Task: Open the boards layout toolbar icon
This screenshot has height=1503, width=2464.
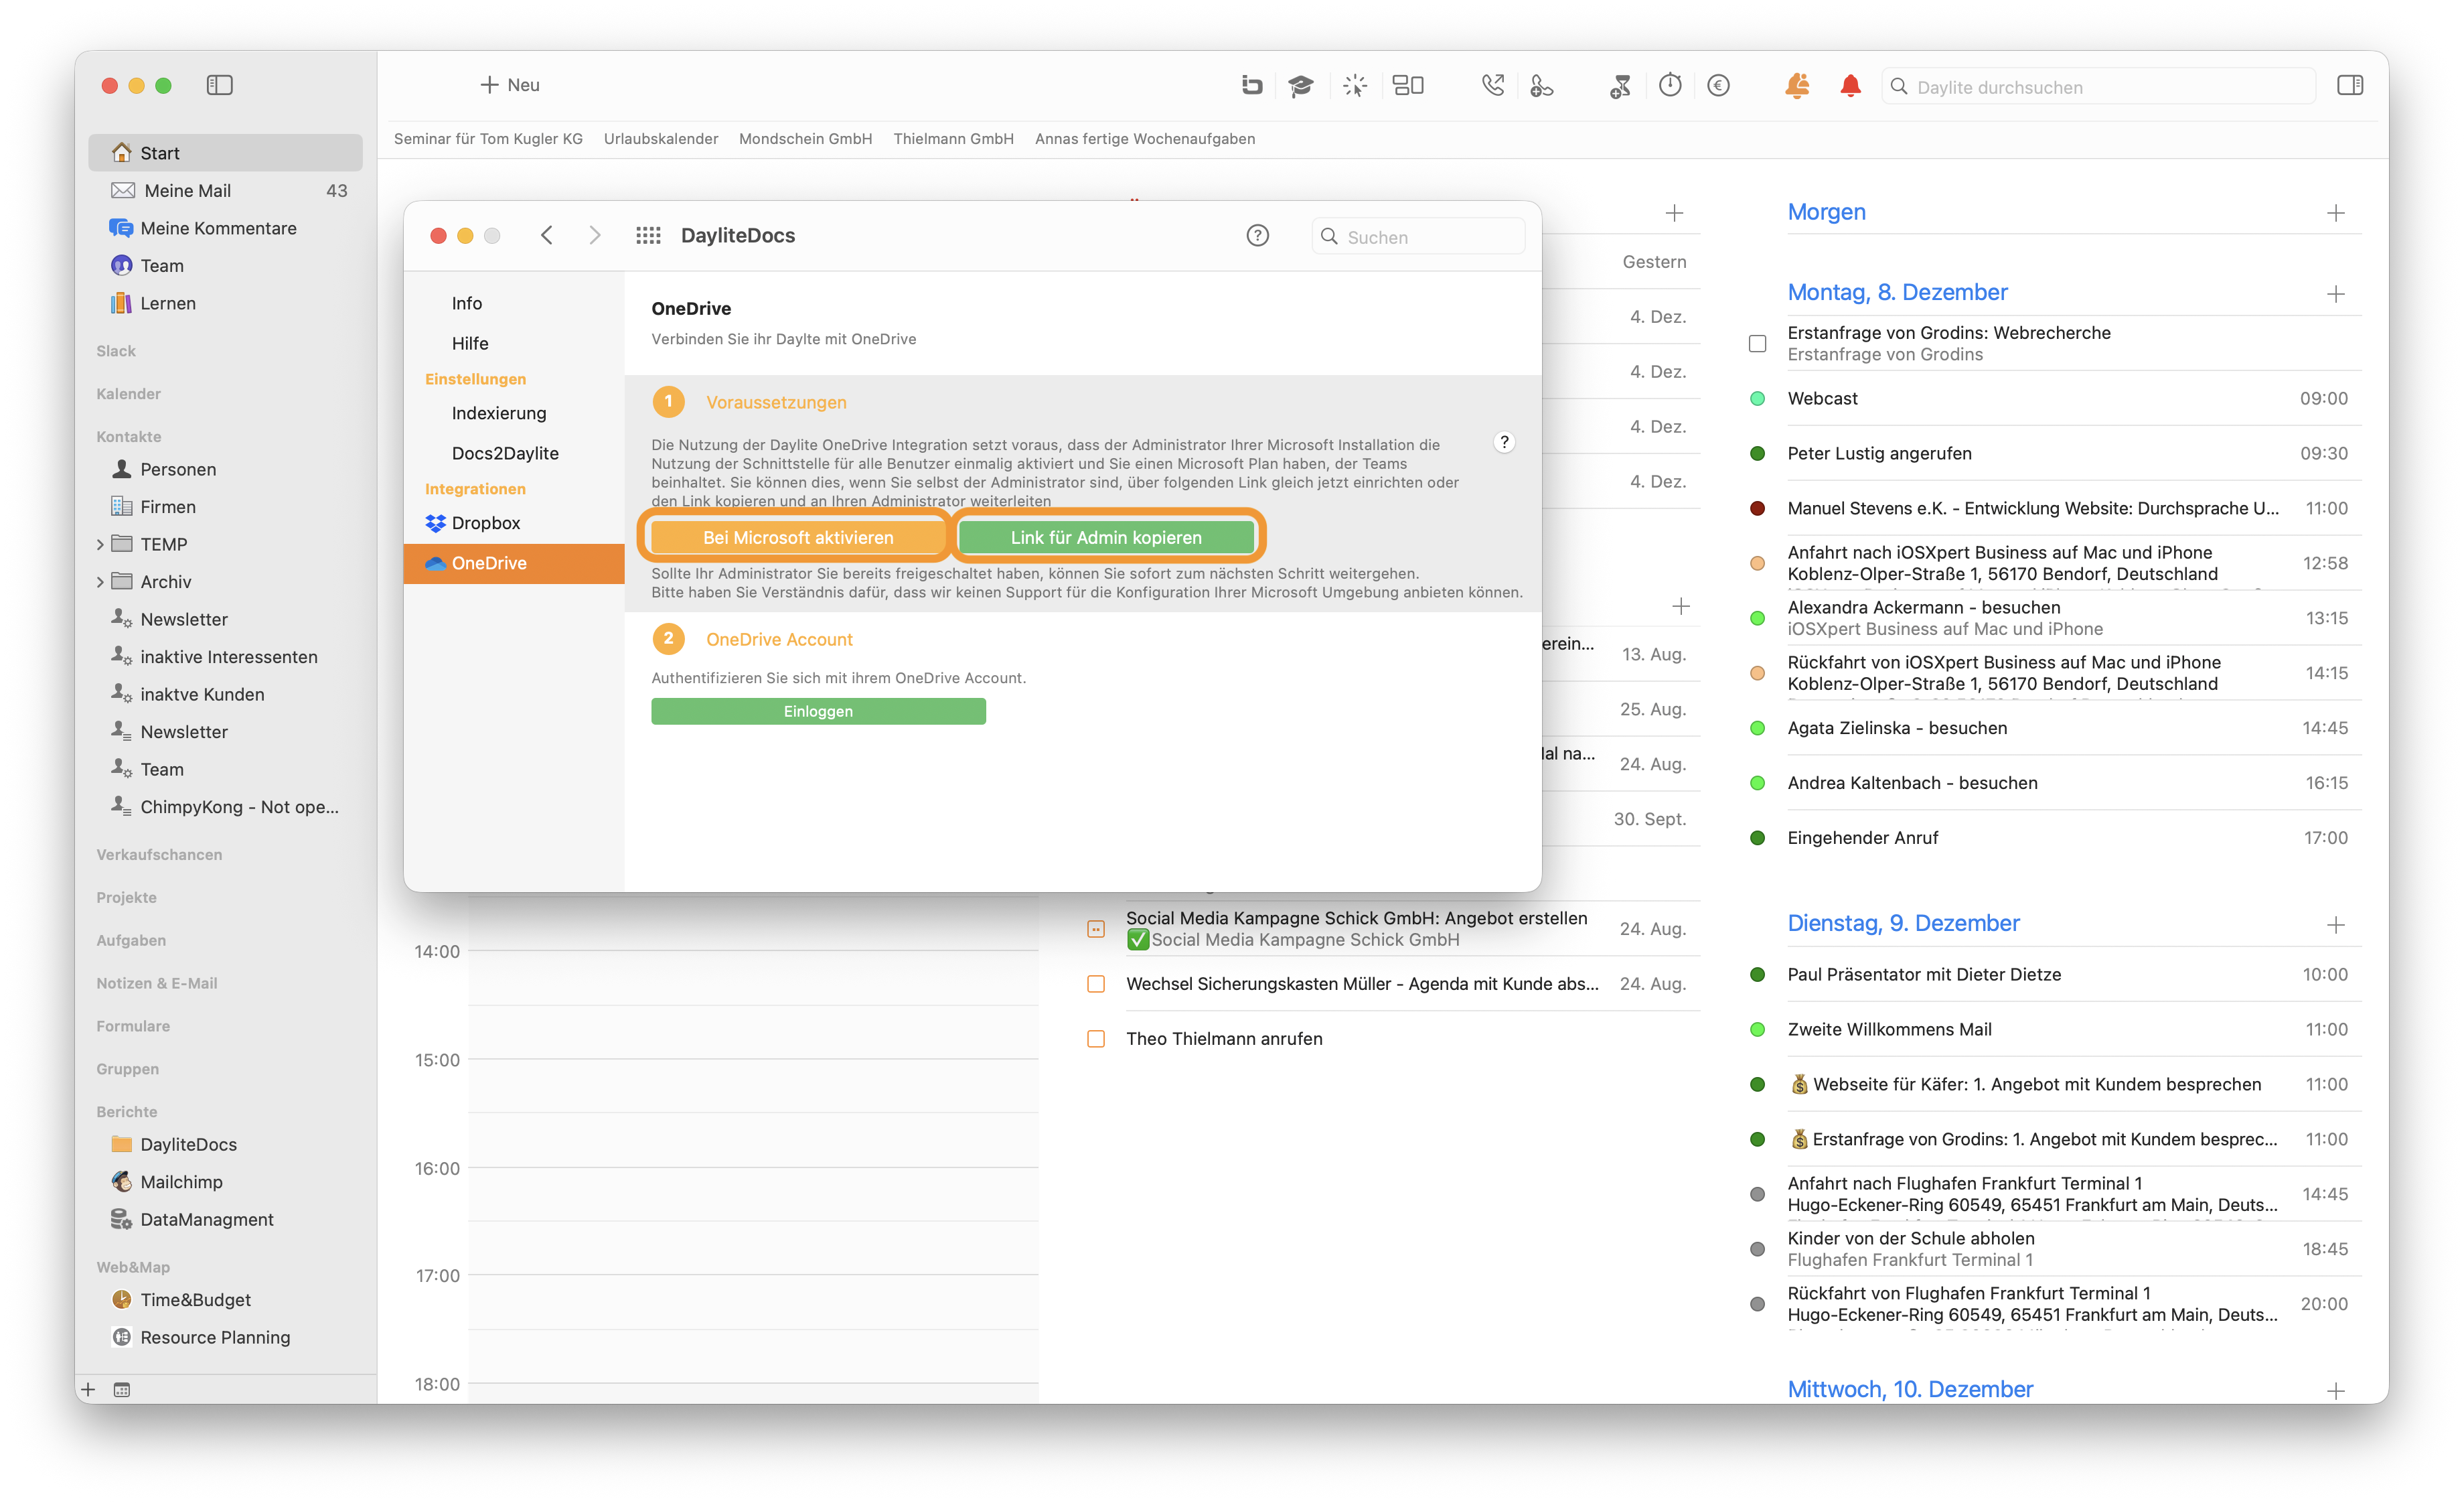Action: click(x=1408, y=85)
